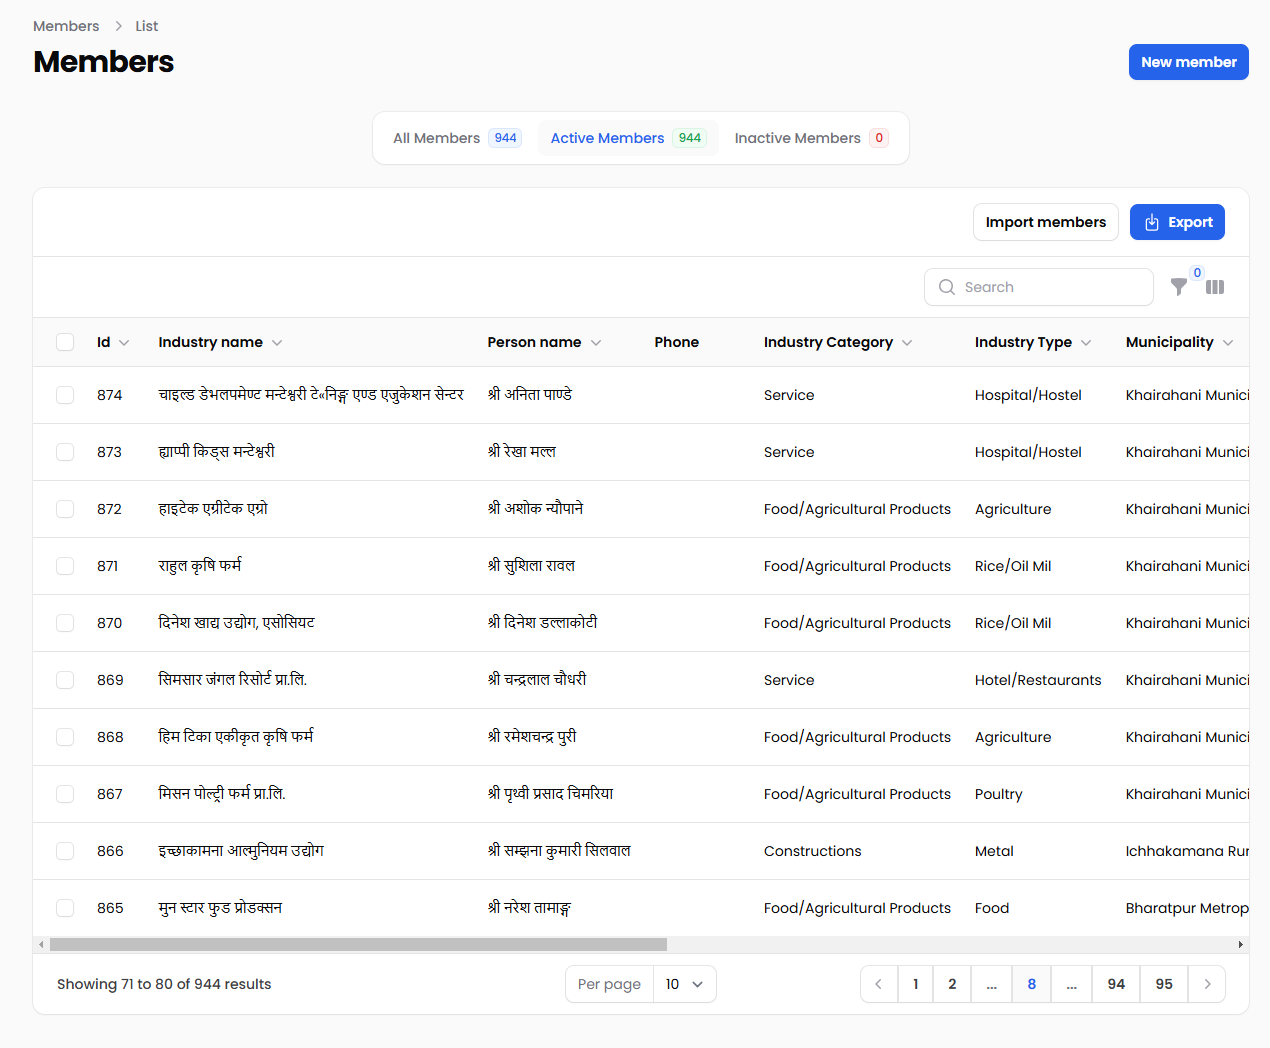Screen dimensions: 1270x1048
Task: Click the search magnifier icon
Action: pos(946,287)
